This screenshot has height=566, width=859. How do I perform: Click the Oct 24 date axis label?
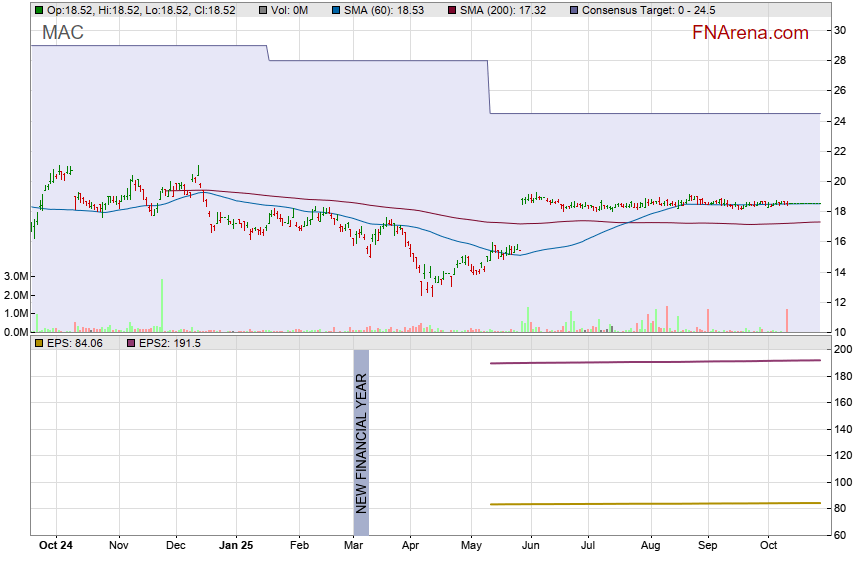pyautogui.click(x=55, y=546)
